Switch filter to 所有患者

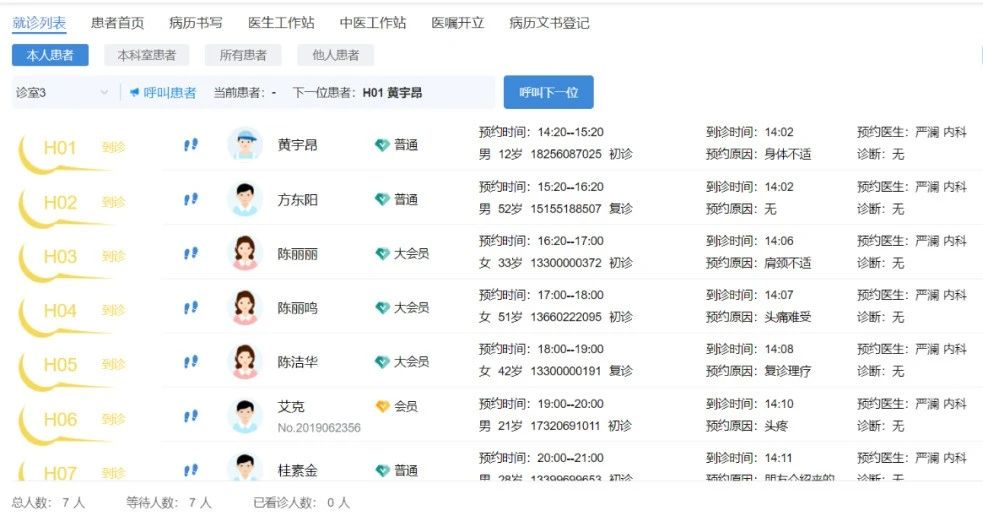(x=243, y=56)
